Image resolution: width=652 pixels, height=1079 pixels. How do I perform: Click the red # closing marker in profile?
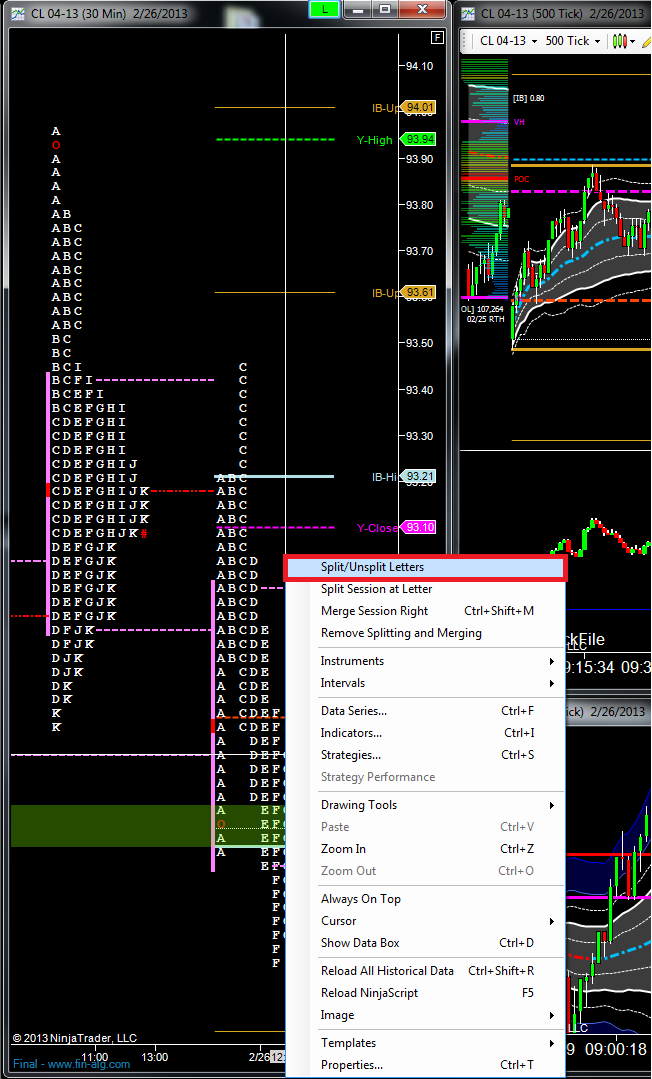[144, 533]
